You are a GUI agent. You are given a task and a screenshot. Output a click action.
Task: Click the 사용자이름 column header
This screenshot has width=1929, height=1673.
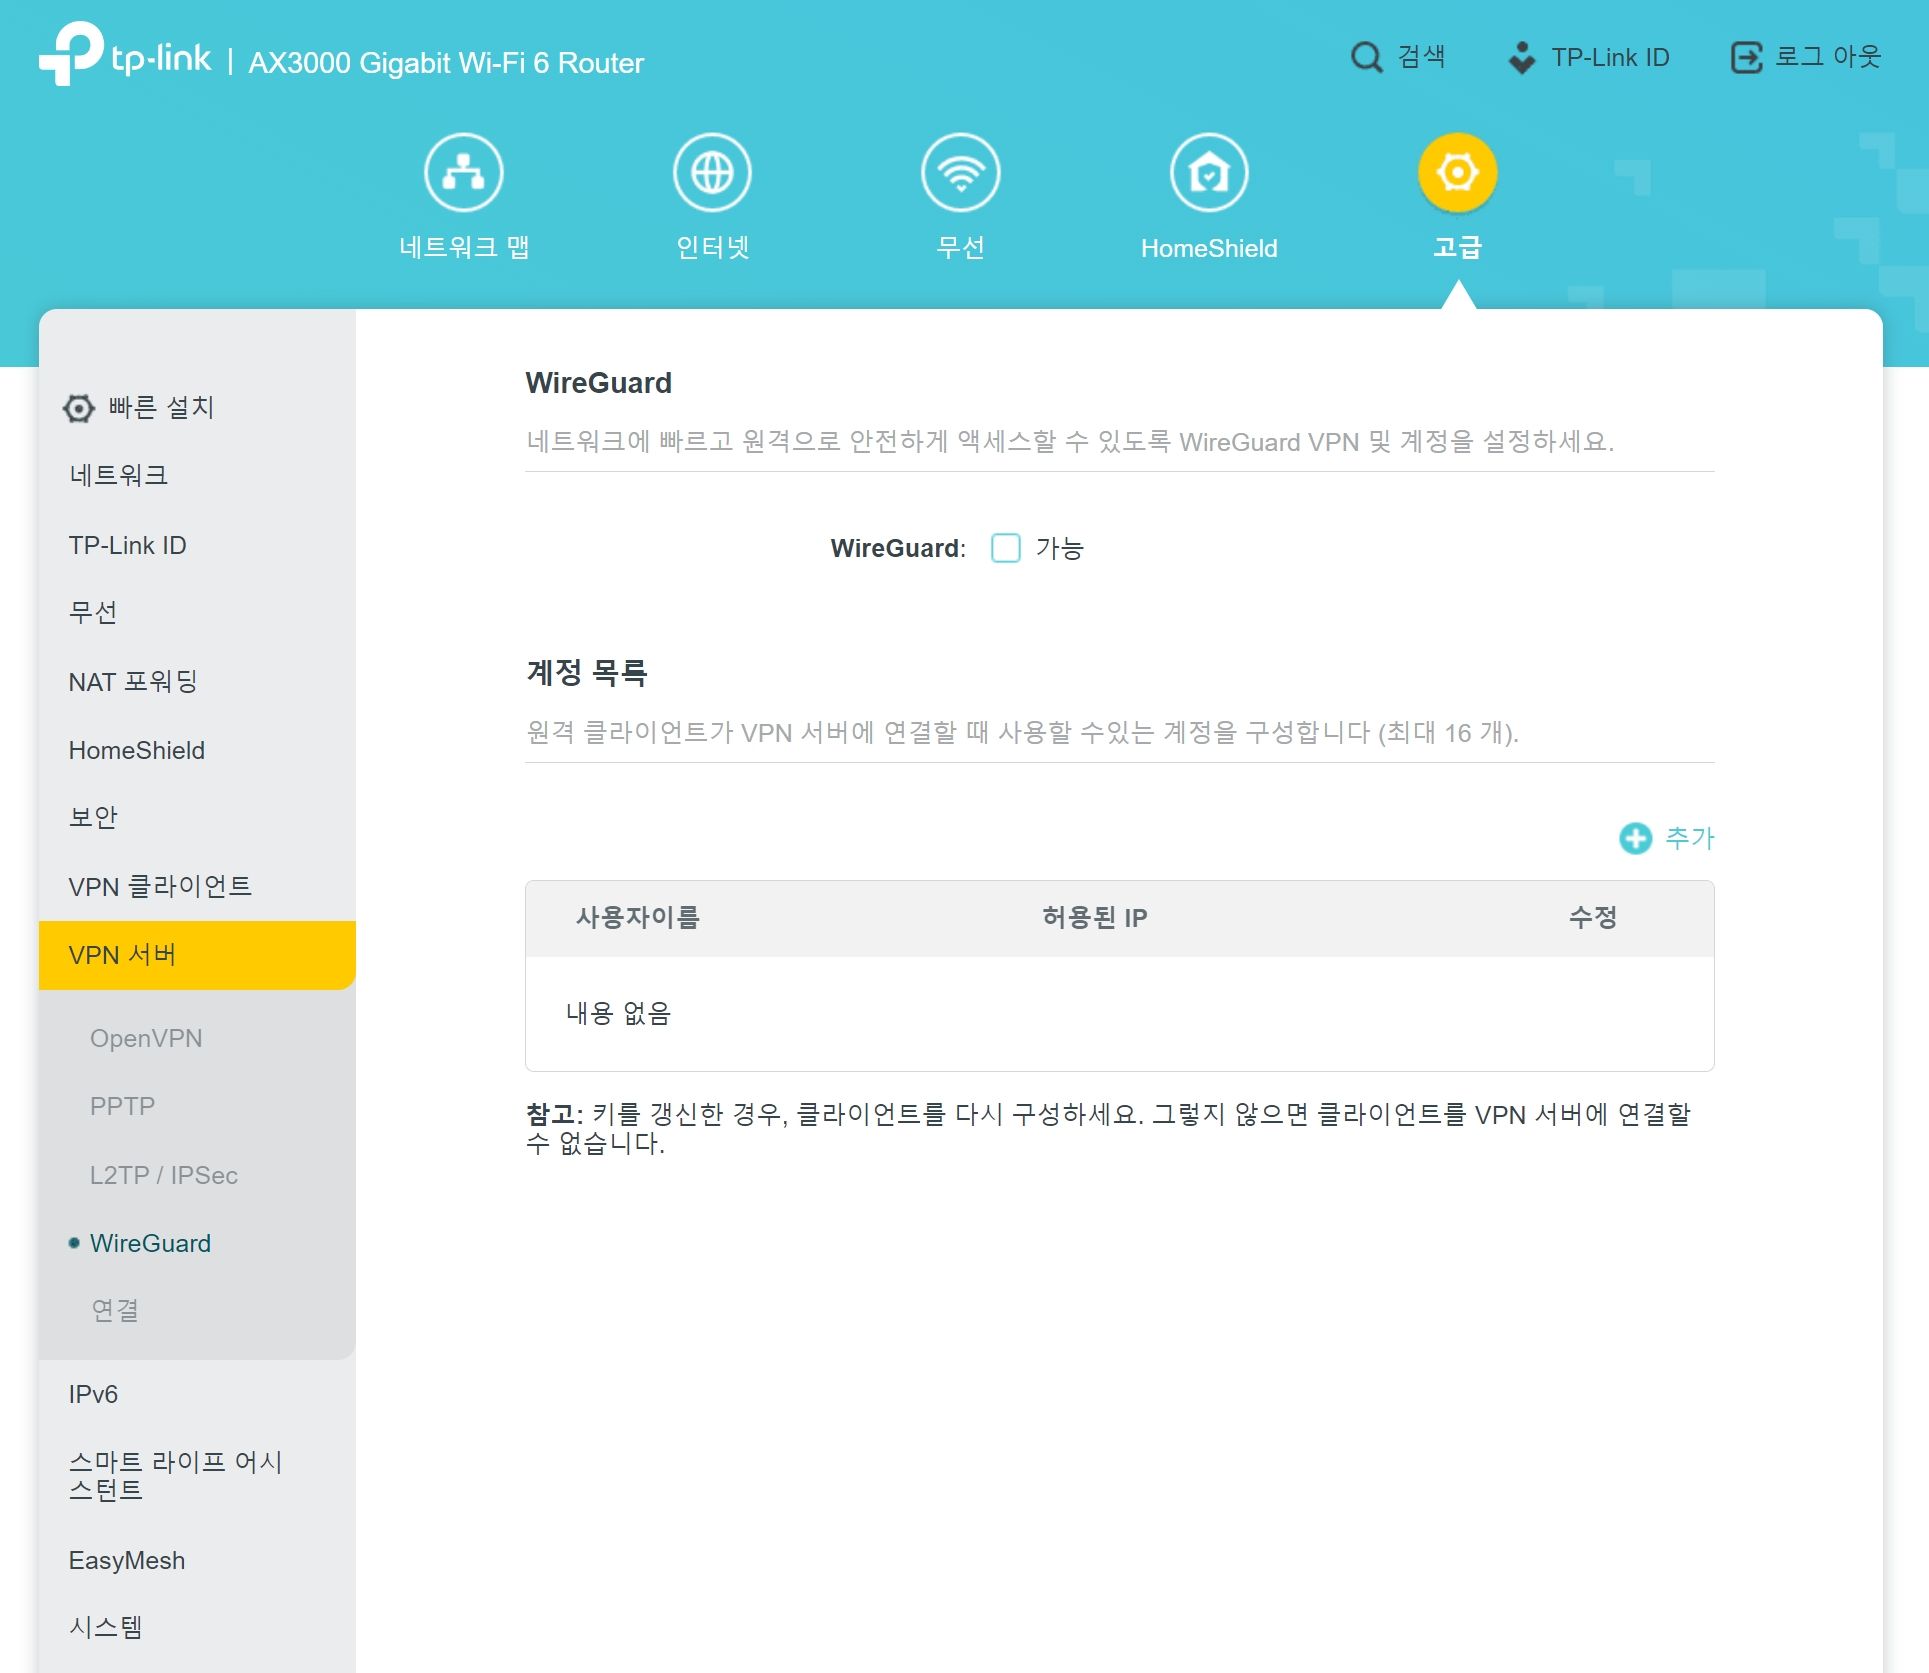tap(638, 917)
